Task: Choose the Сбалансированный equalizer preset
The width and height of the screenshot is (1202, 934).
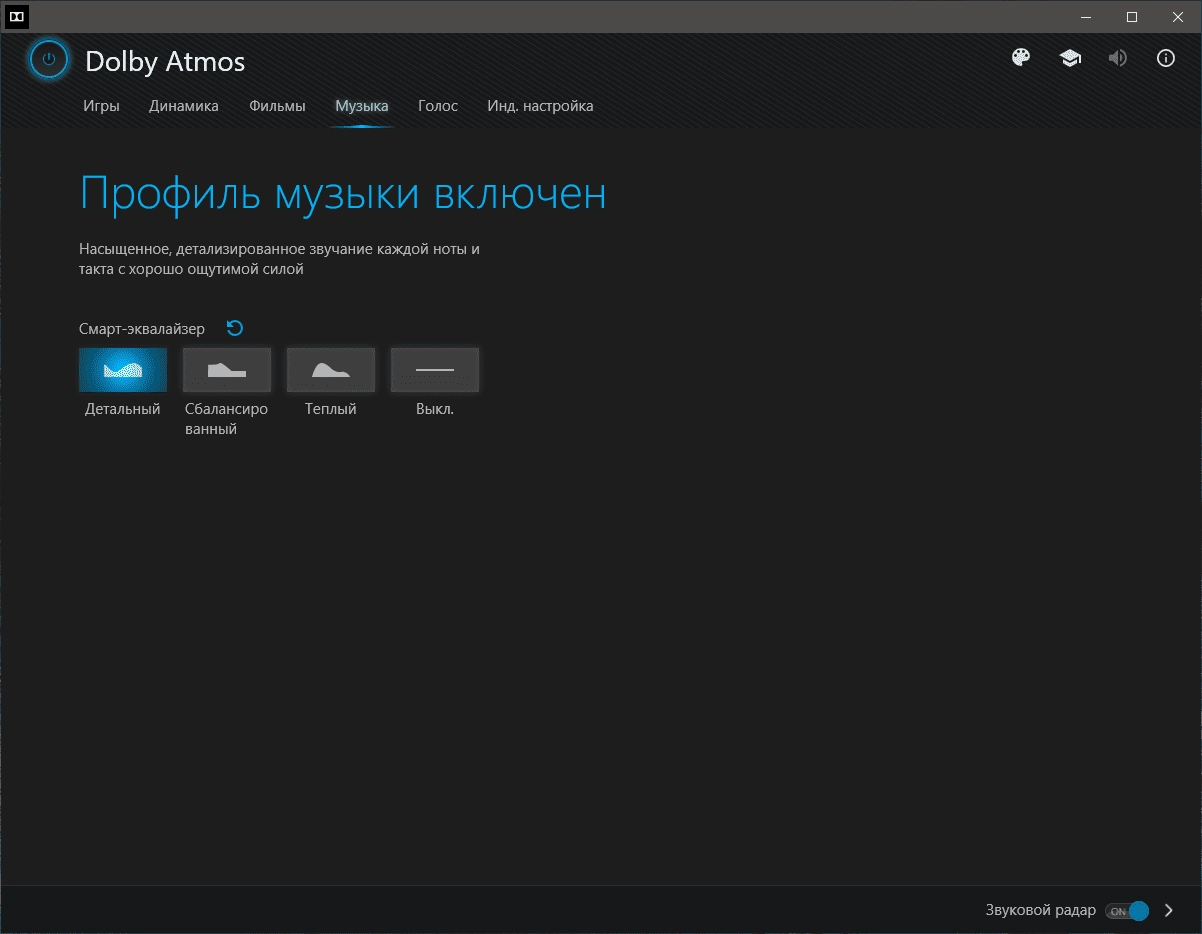Action: [227, 370]
